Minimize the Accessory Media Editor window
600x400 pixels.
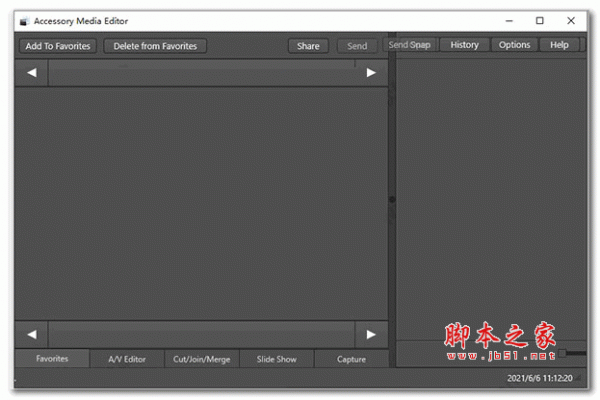coord(509,21)
